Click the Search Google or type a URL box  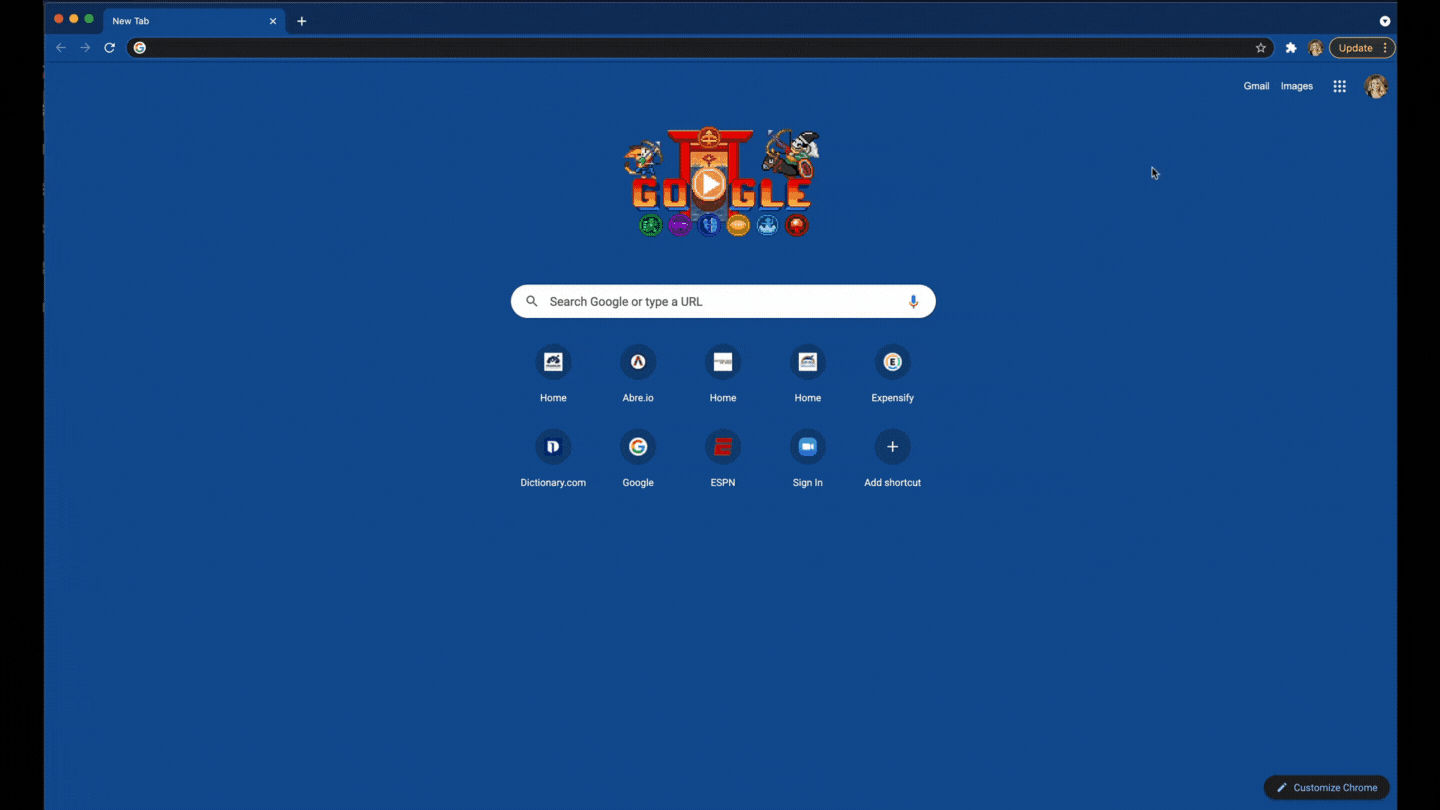723,301
